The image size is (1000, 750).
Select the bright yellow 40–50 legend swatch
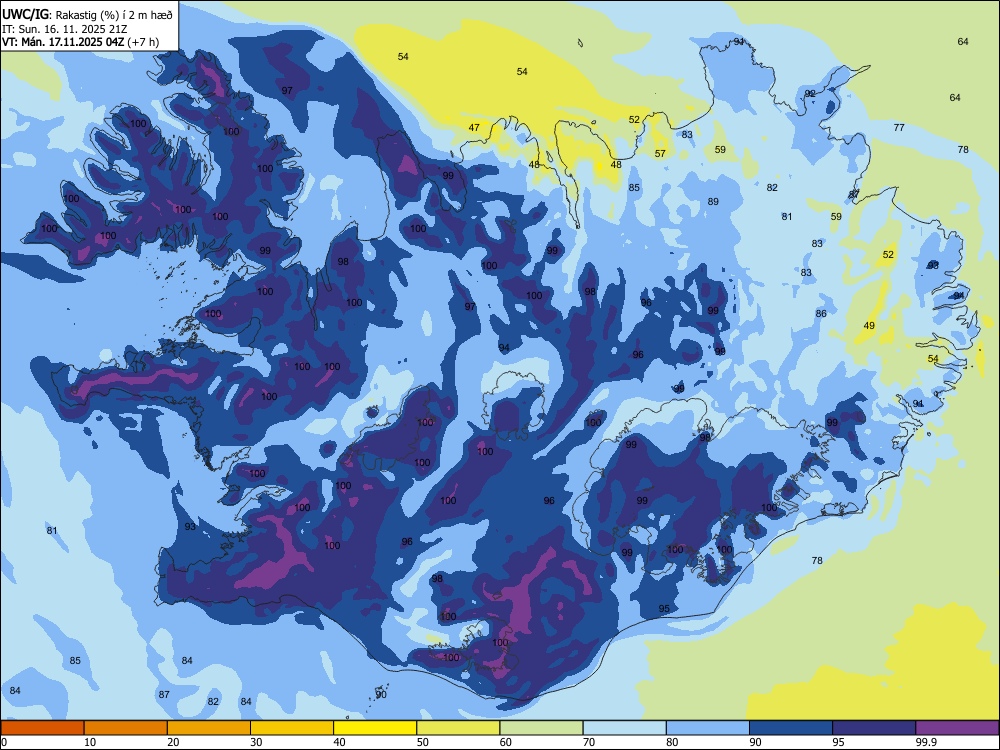(375, 728)
